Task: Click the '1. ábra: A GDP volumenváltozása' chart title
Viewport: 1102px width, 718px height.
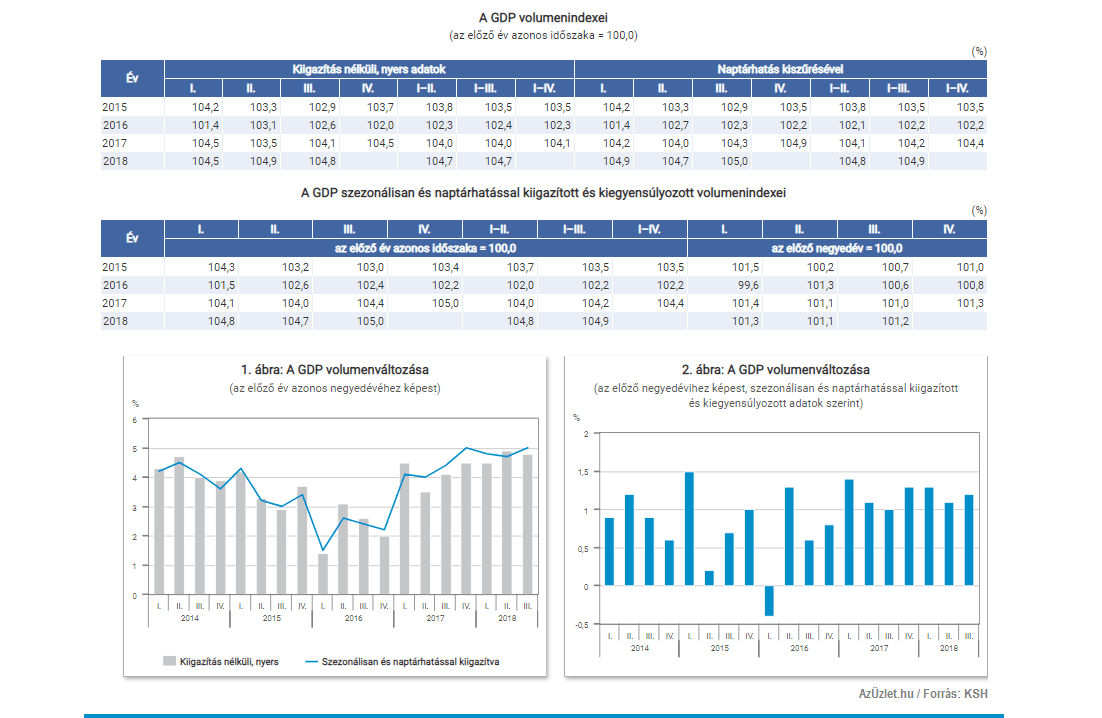Action: click(x=334, y=370)
